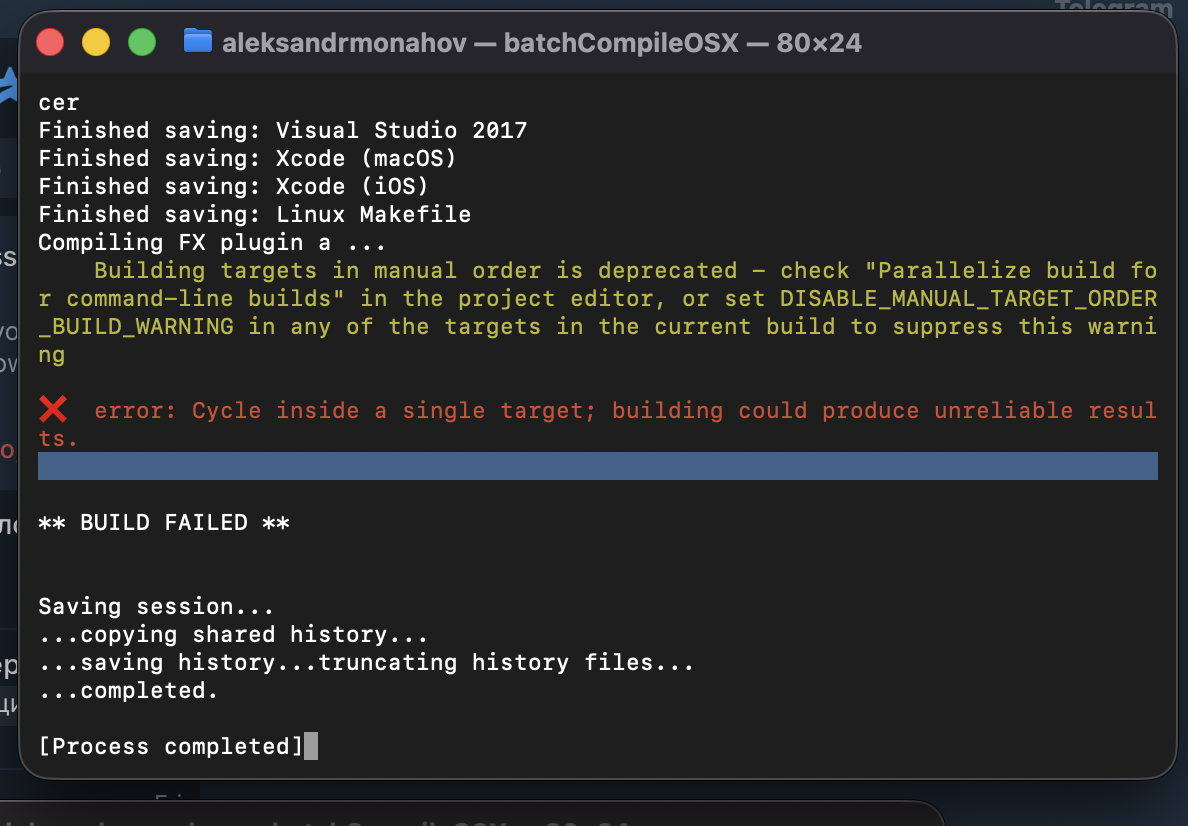Click the terminal cursor after Process completed
Image resolution: width=1188 pixels, height=826 pixels.
coord(311,746)
